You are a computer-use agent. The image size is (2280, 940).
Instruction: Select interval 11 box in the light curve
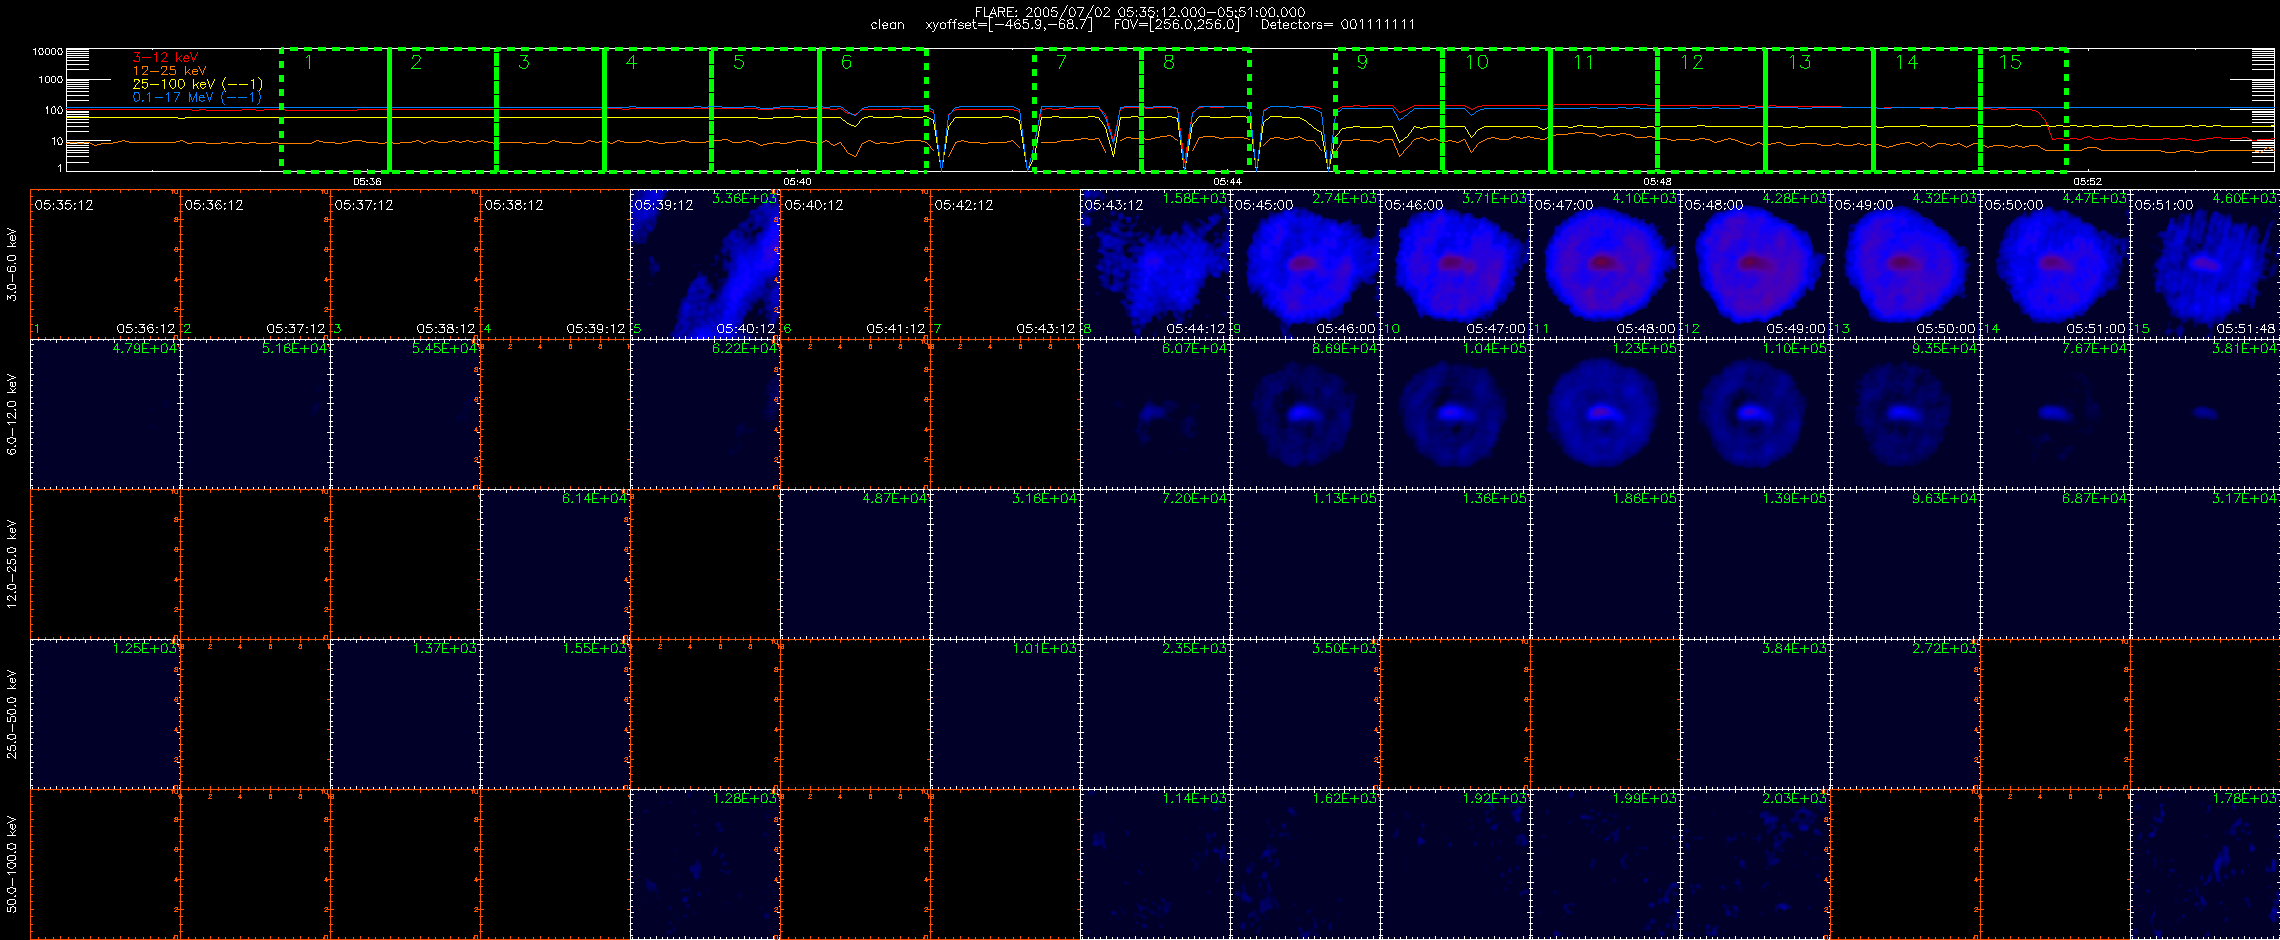pyautogui.click(x=1604, y=110)
